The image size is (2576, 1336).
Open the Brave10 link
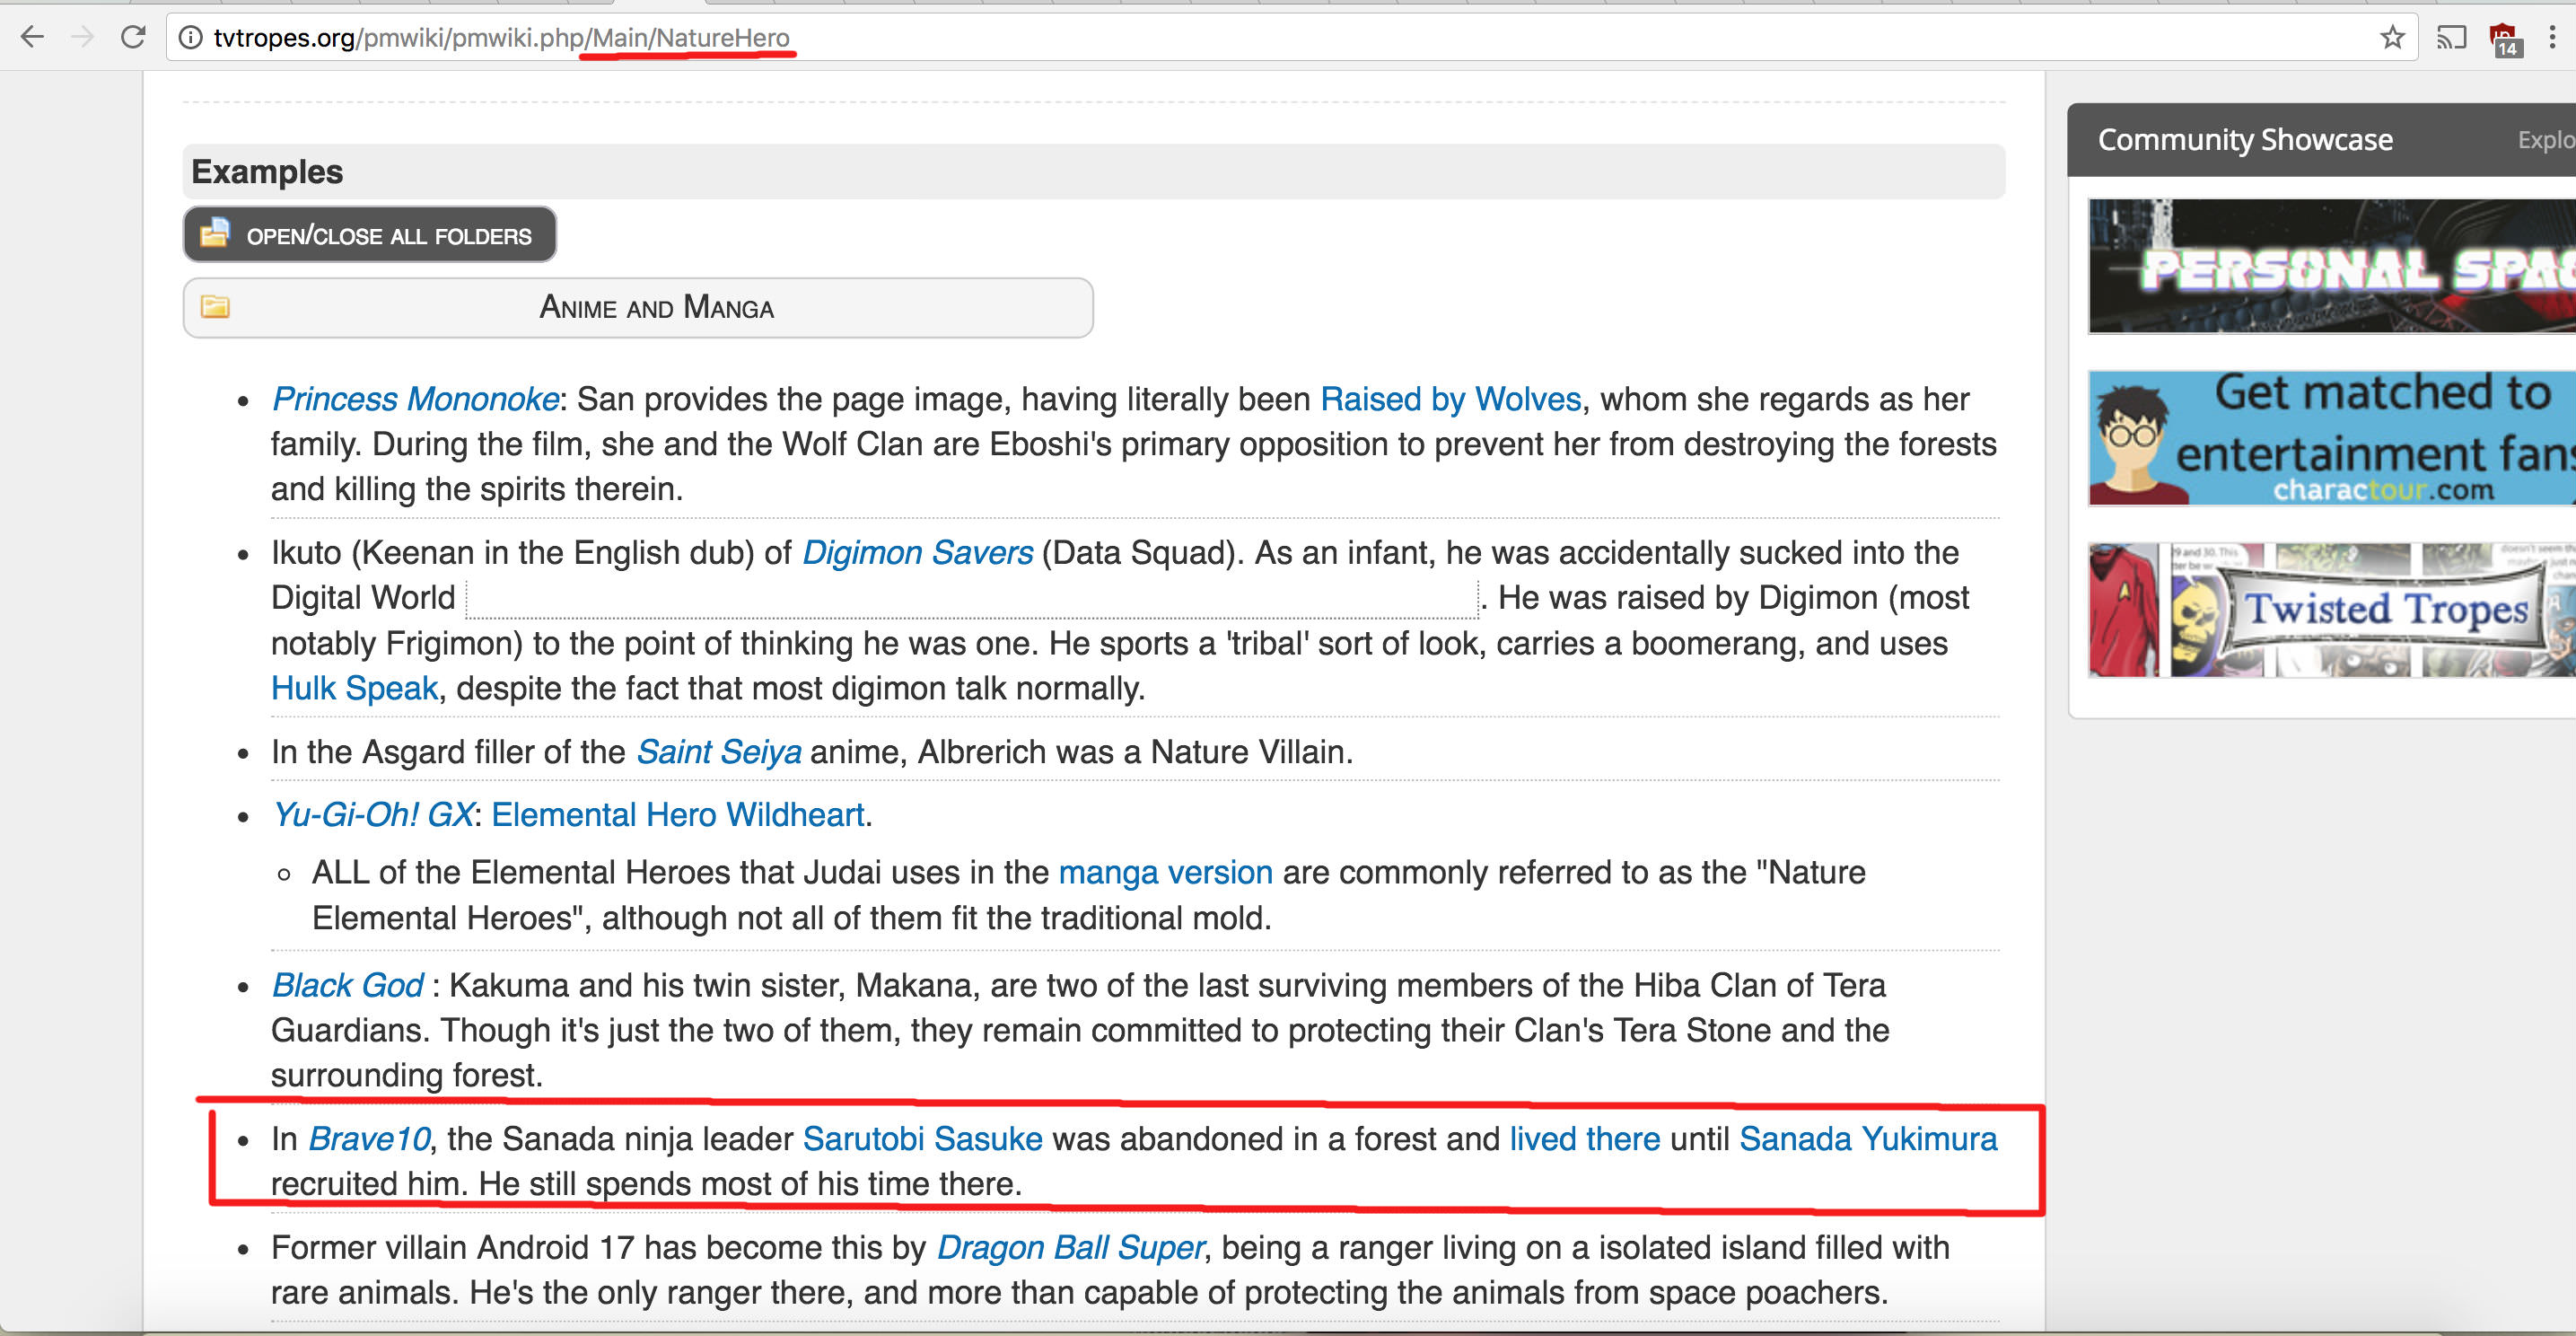tap(369, 1138)
